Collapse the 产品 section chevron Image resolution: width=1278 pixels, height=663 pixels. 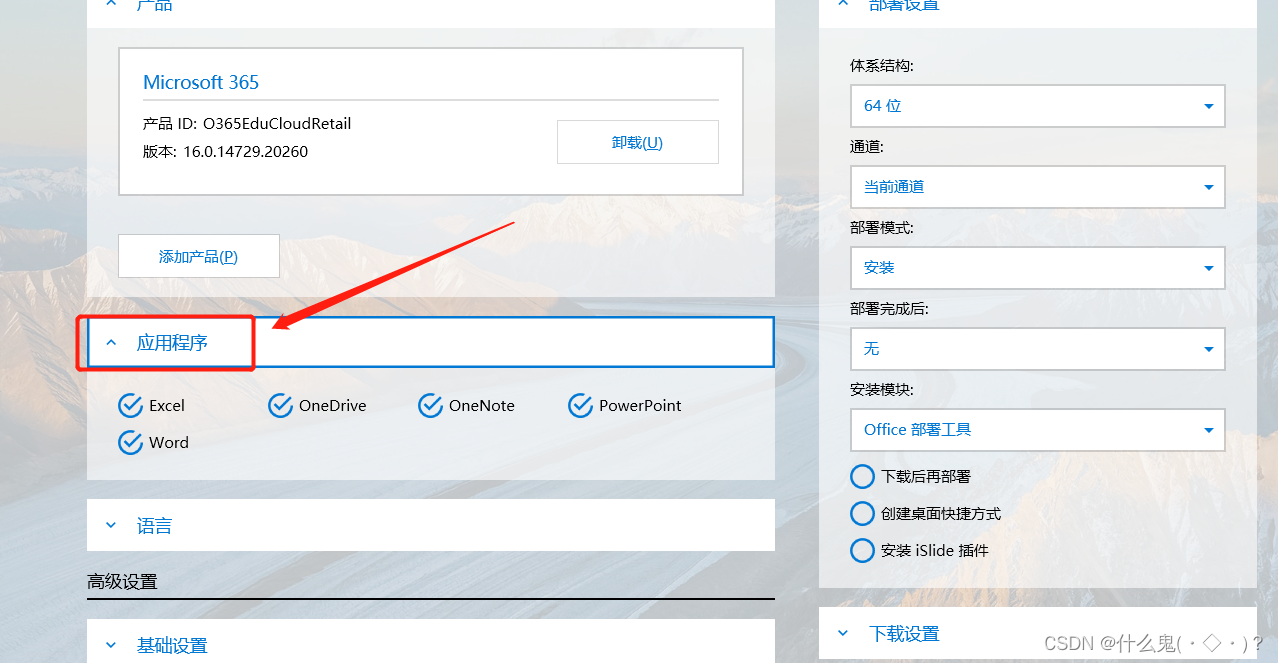[x=110, y=4]
